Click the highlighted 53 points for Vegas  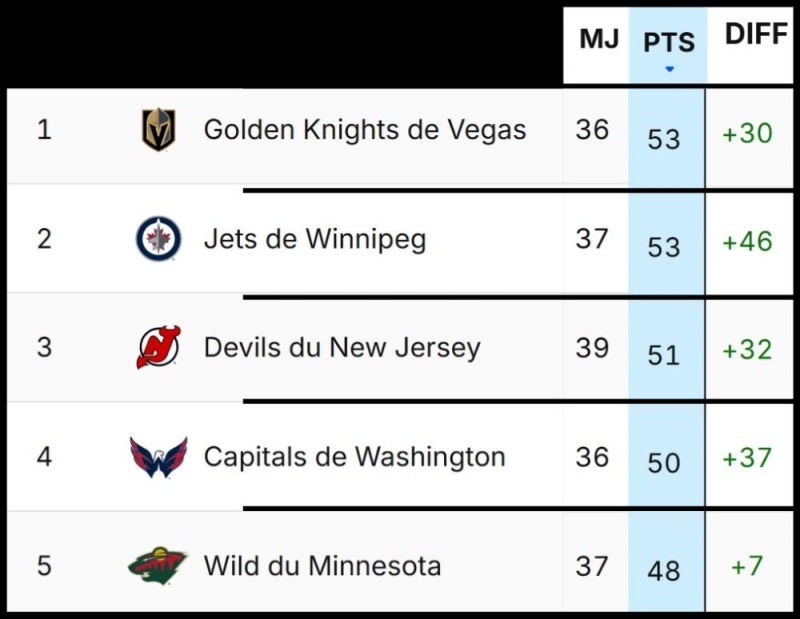click(666, 137)
